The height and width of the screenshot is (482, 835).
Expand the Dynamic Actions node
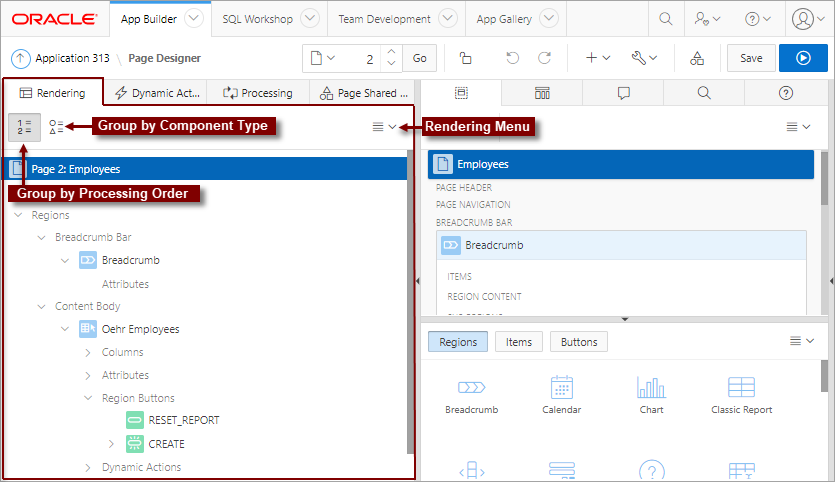coord(88,467)
